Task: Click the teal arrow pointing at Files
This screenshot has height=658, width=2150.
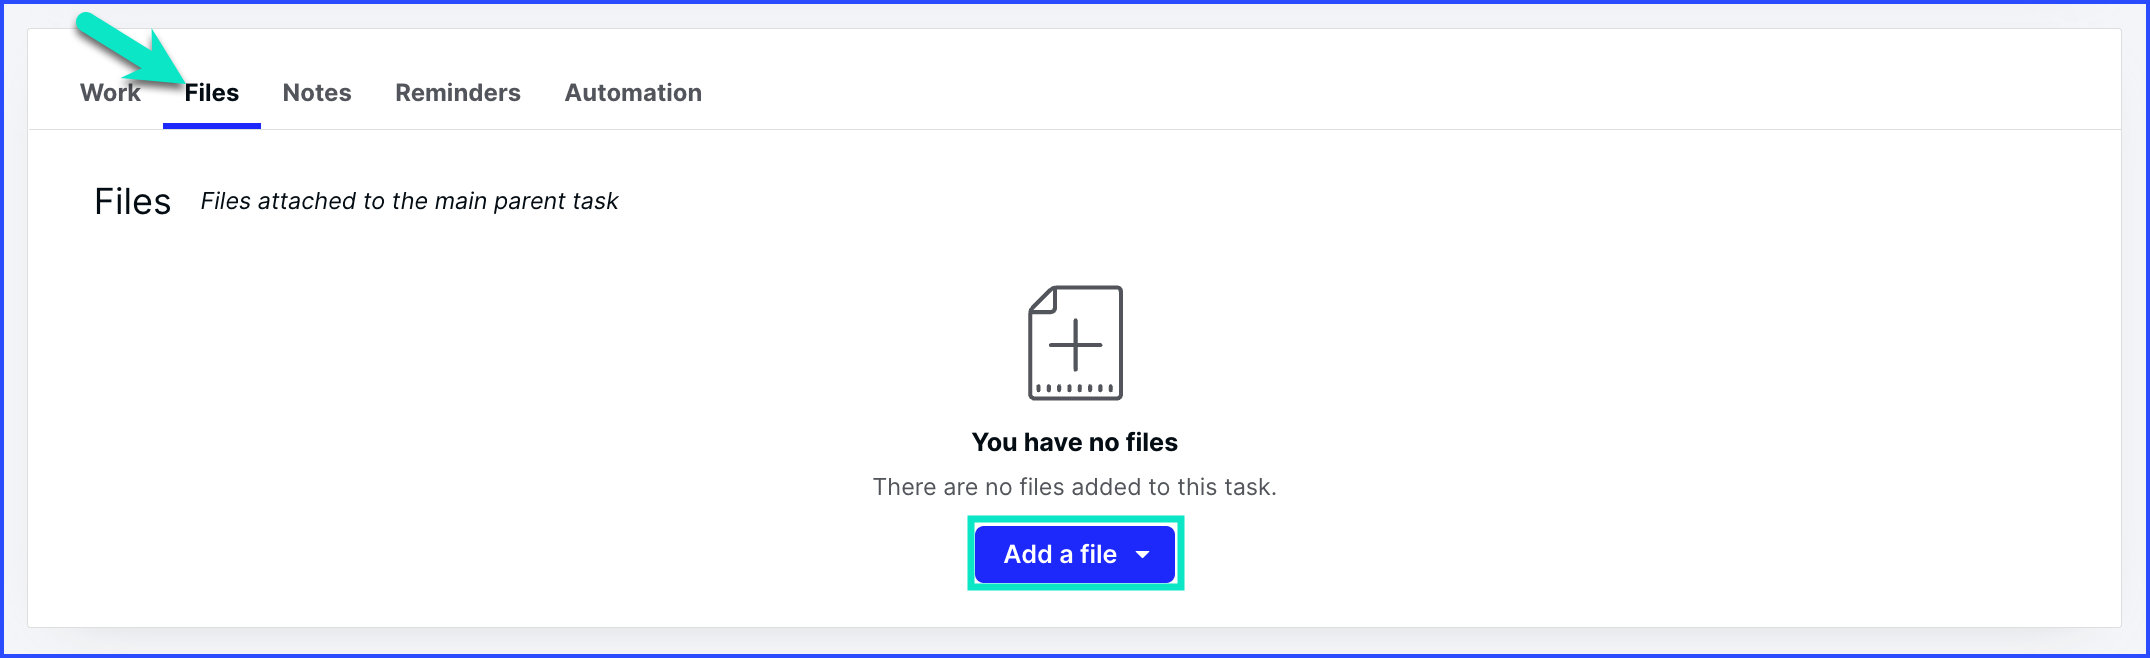Action: point(128,49)
